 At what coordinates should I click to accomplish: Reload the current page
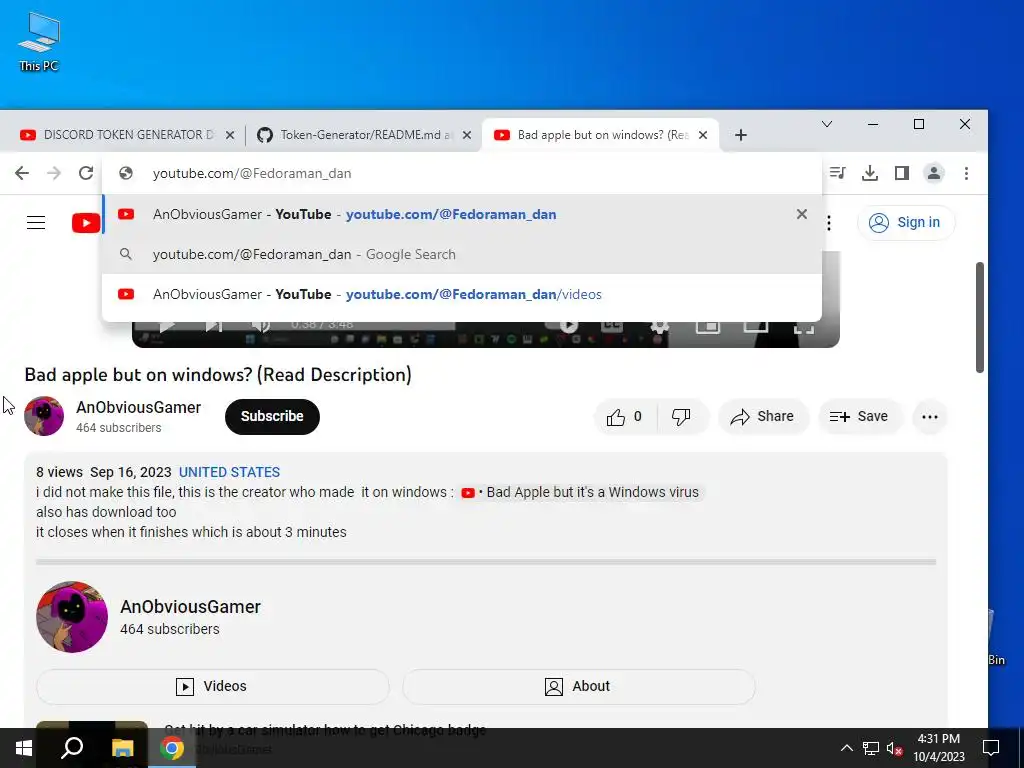[x=86, y=173]
